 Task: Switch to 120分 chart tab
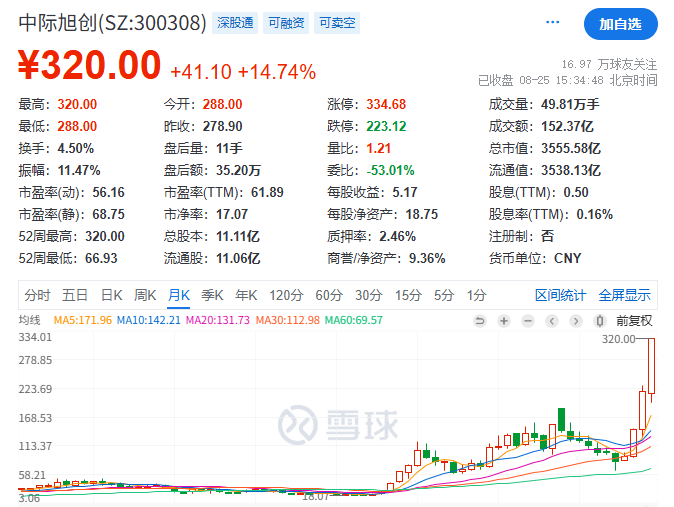(x=286, y=295)
